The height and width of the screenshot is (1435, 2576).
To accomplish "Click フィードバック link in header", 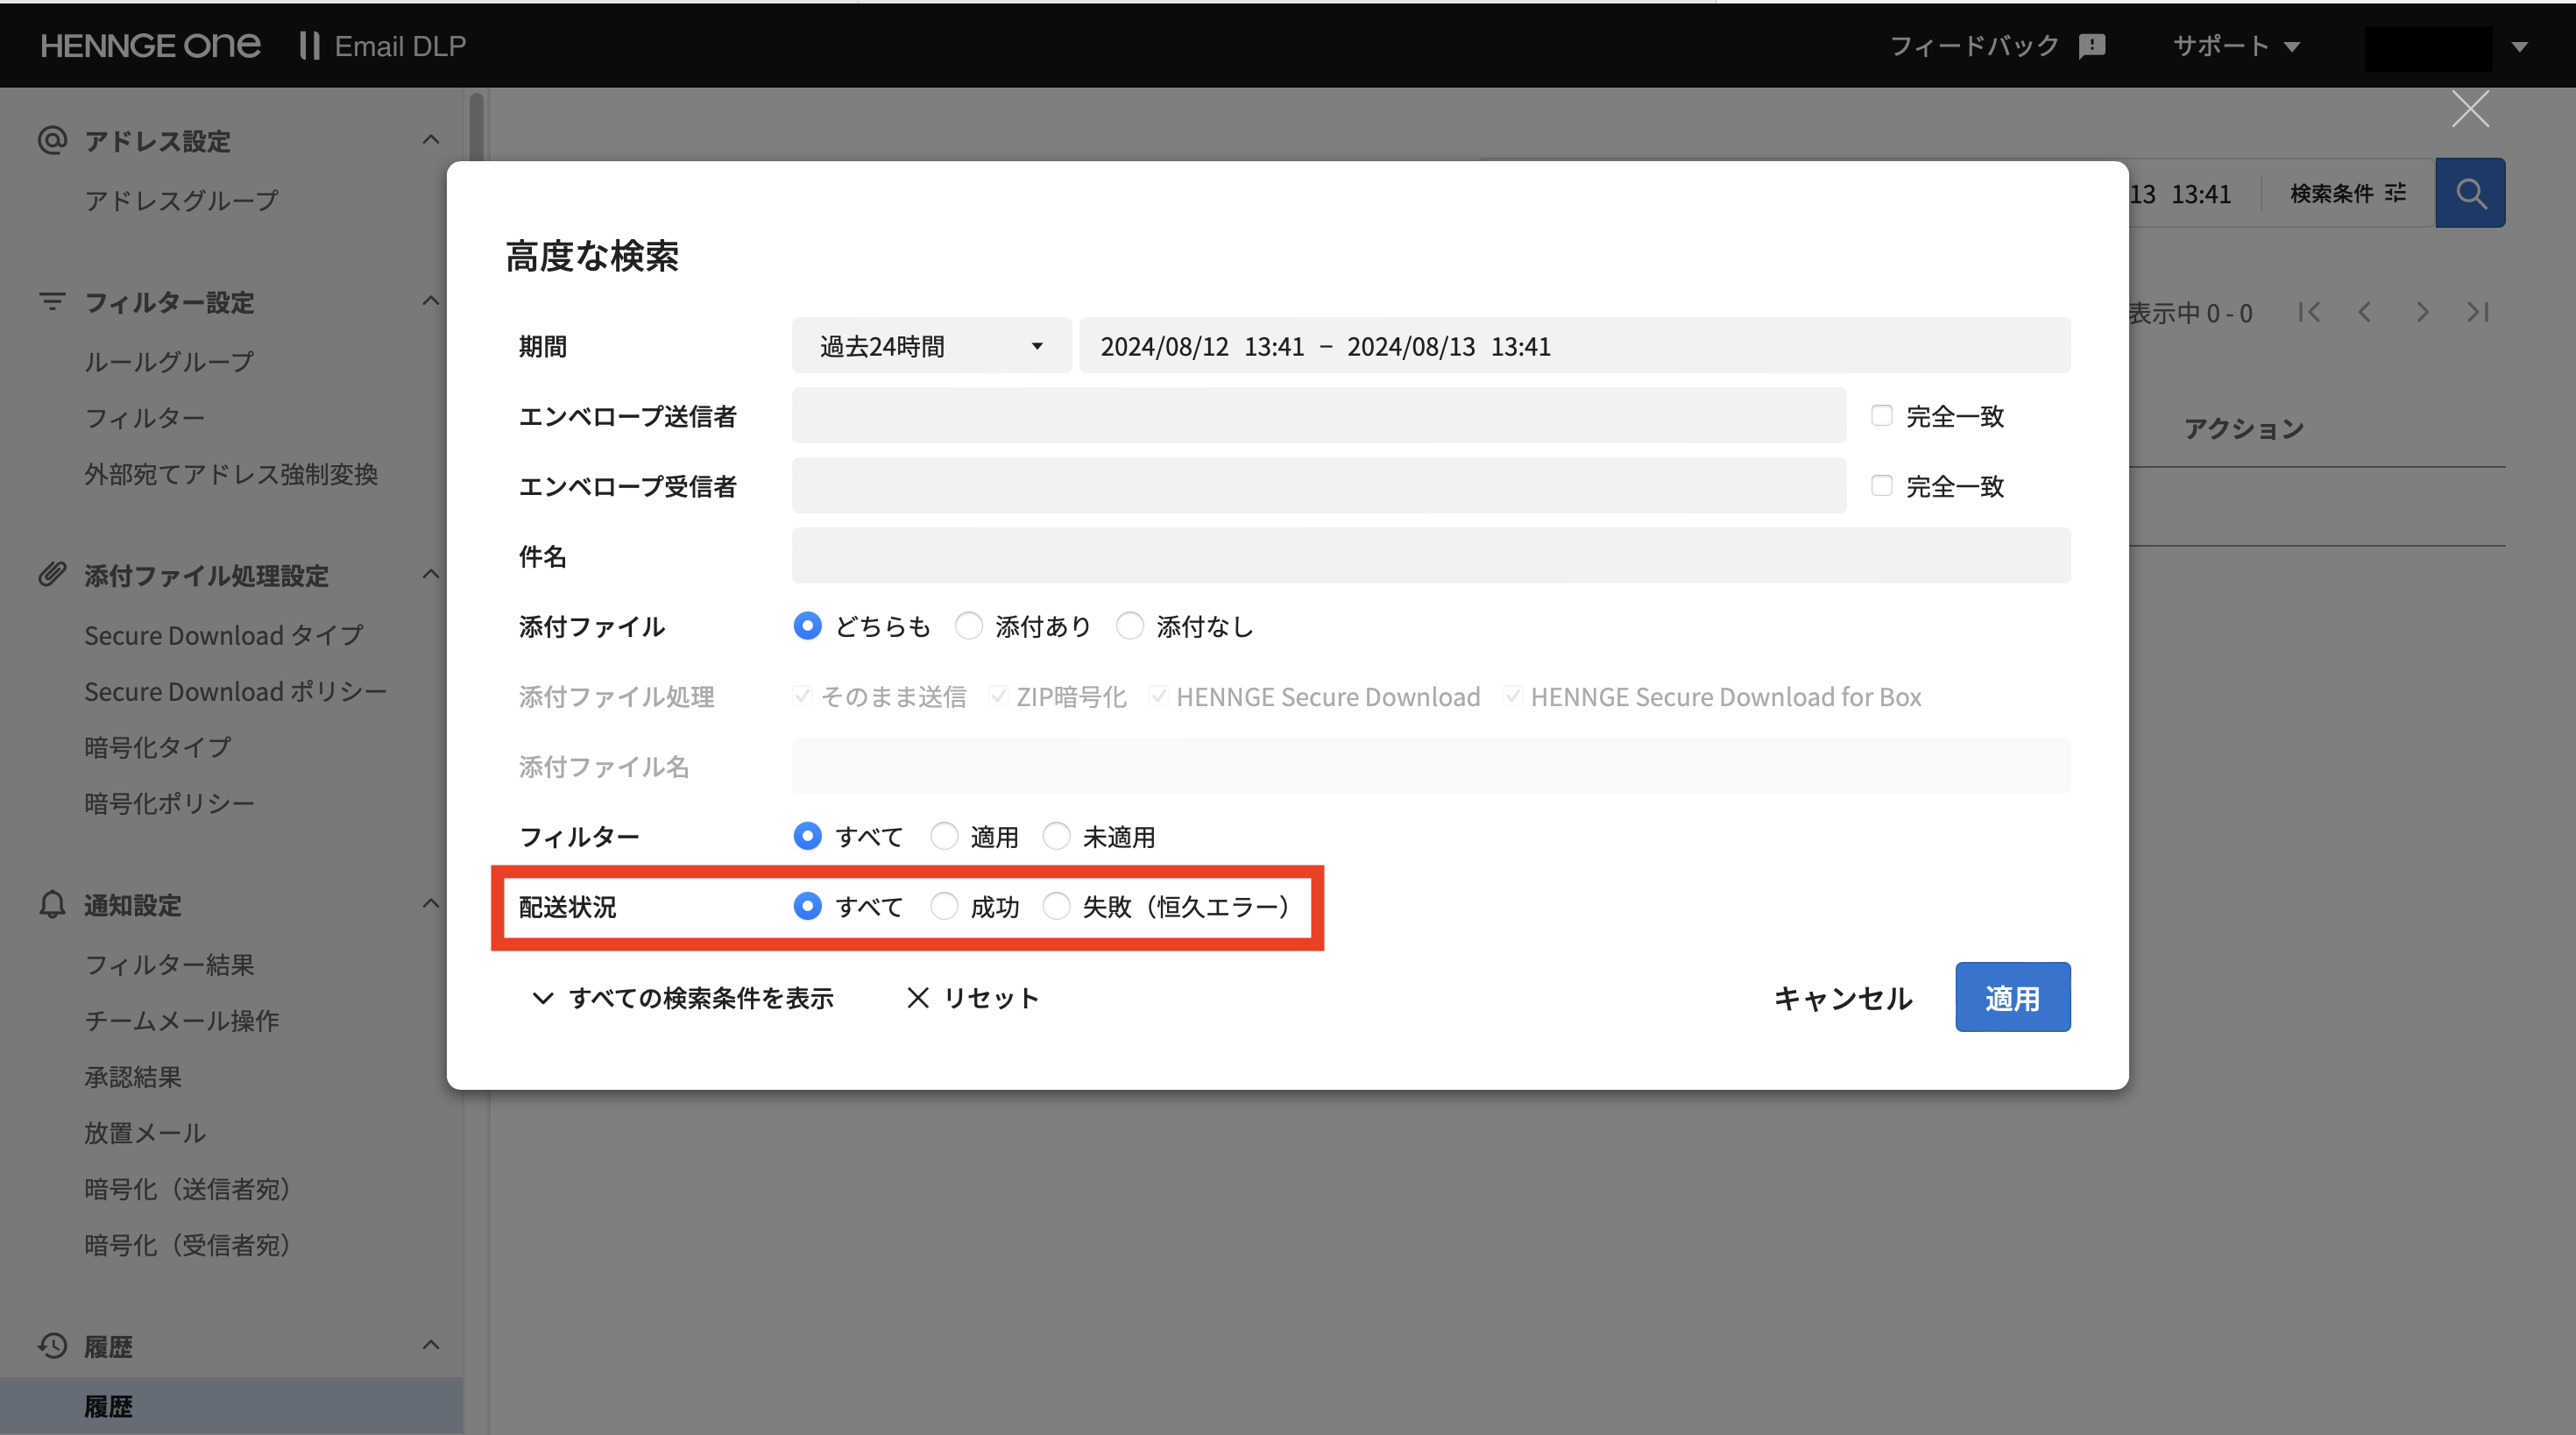I will [1974, 46].
